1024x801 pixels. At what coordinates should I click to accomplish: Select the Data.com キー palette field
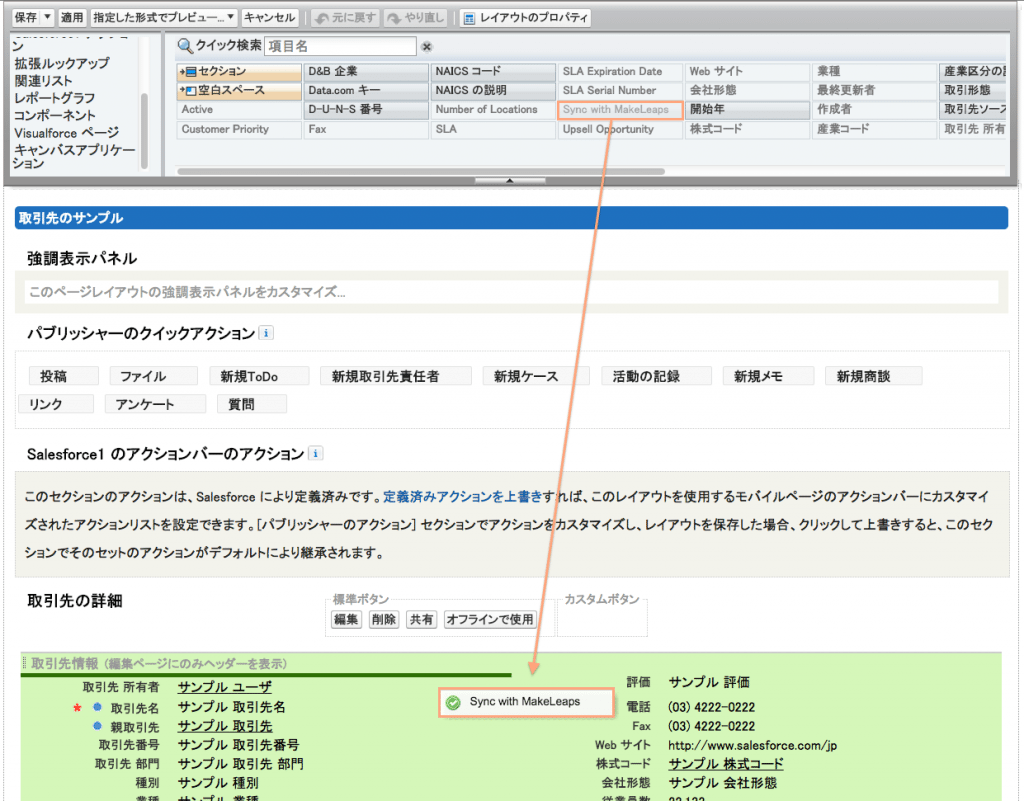coord(366,90)
